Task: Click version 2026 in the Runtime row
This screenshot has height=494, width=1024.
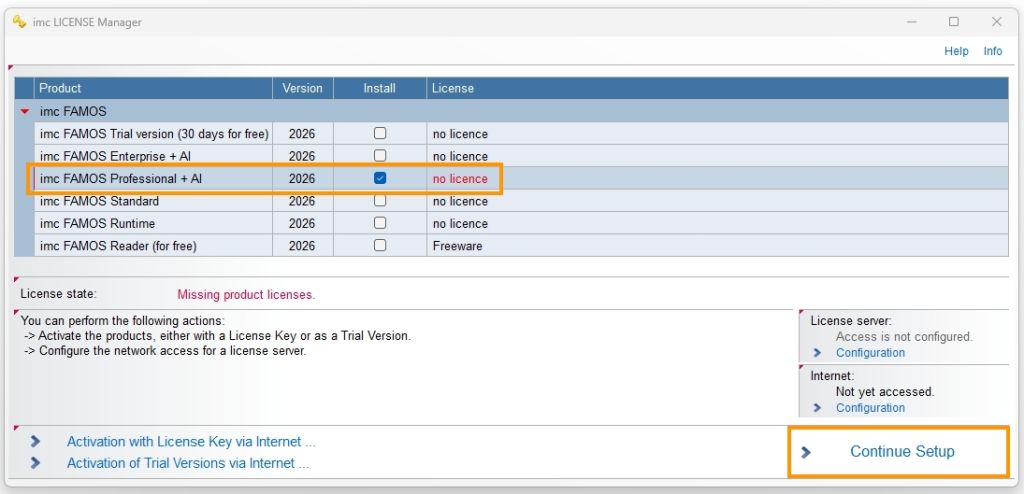Action: 302,223
